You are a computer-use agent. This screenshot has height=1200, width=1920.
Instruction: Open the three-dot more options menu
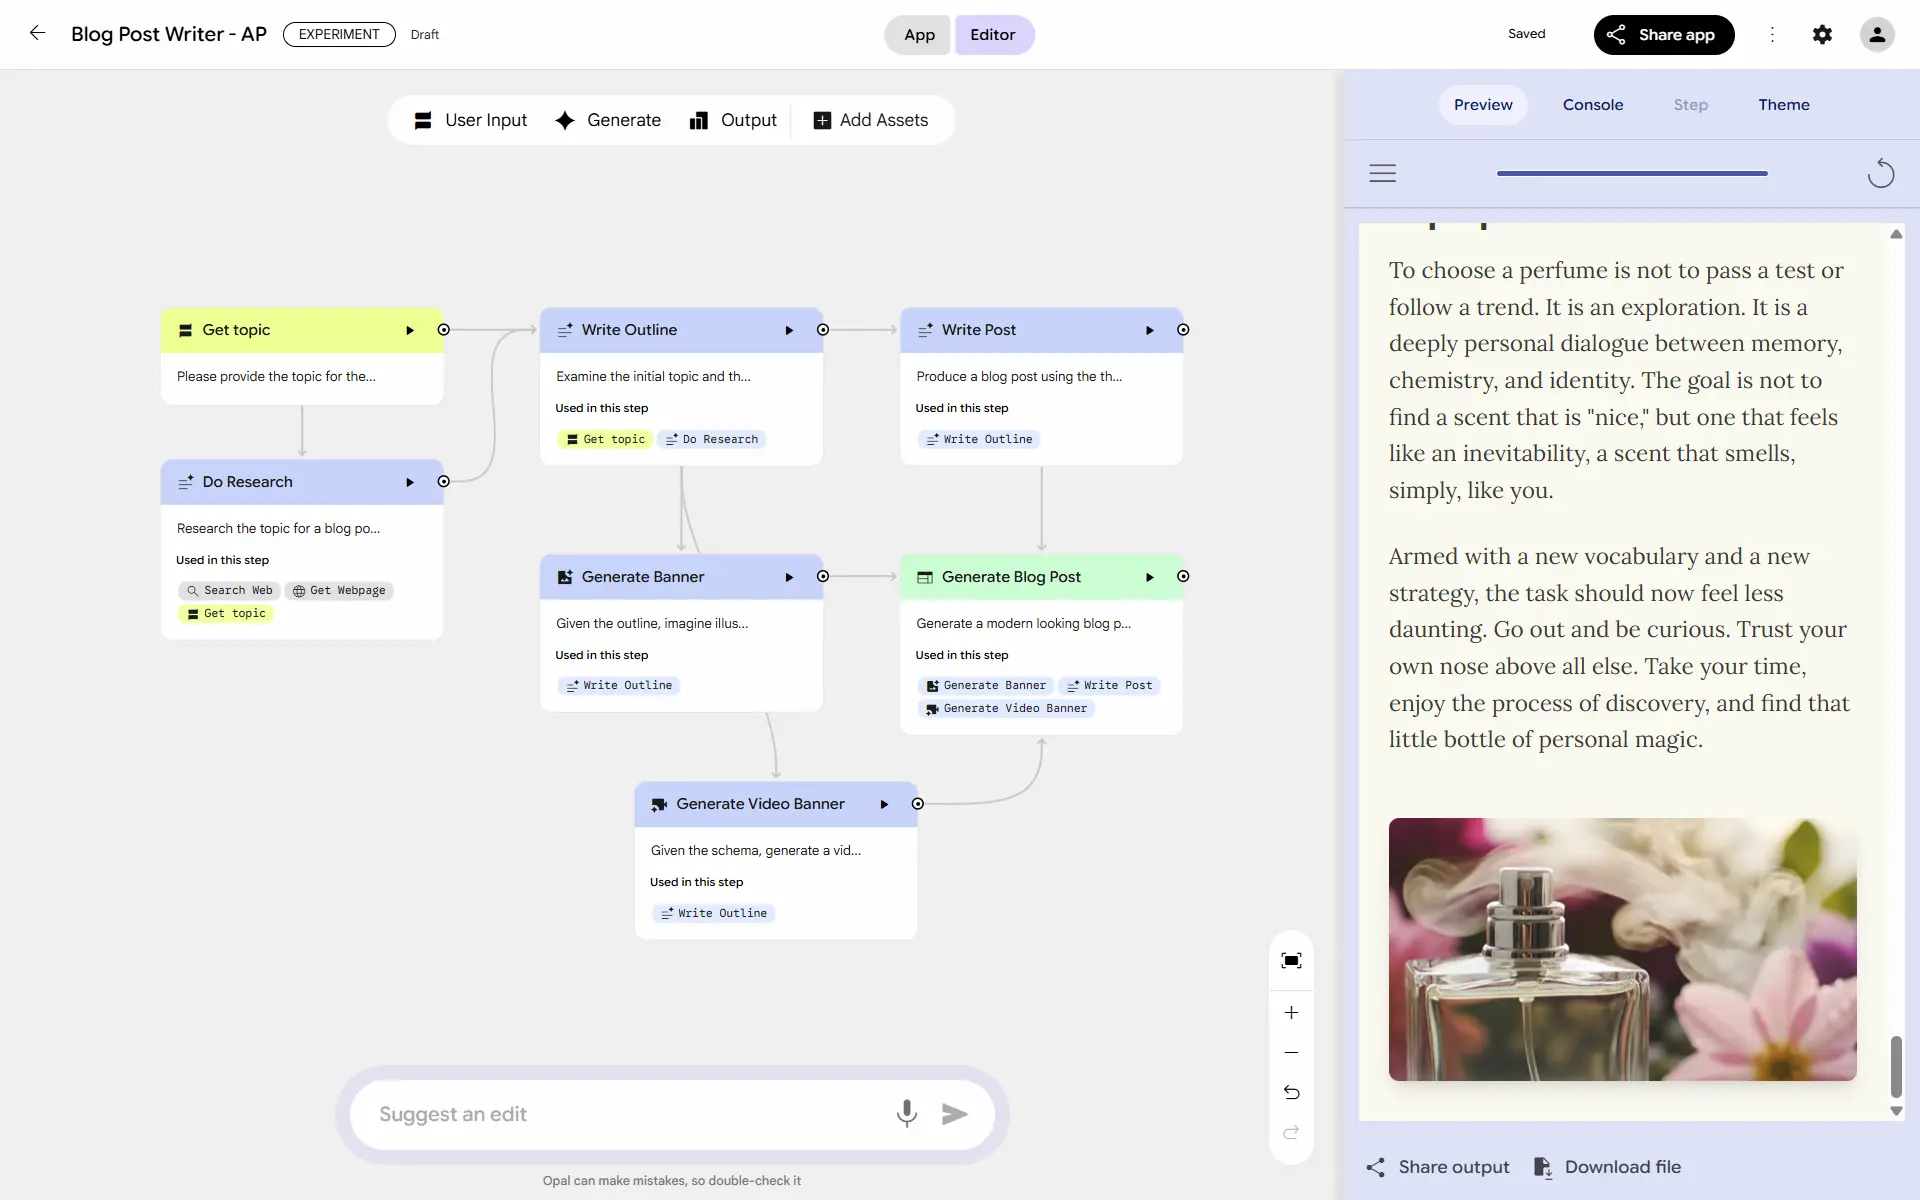coord(1772,35)
